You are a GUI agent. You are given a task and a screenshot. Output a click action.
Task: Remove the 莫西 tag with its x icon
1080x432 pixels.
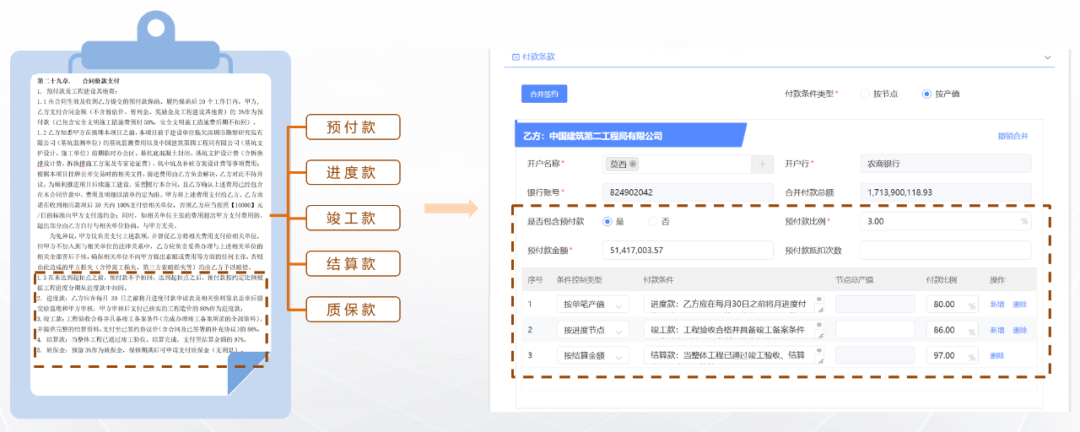[x=633, y=164]
